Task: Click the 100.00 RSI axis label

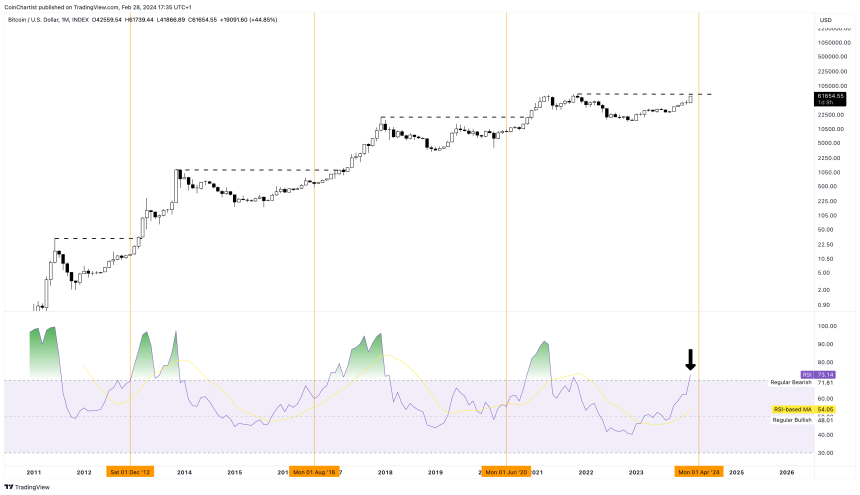Action: coord(828,326)
